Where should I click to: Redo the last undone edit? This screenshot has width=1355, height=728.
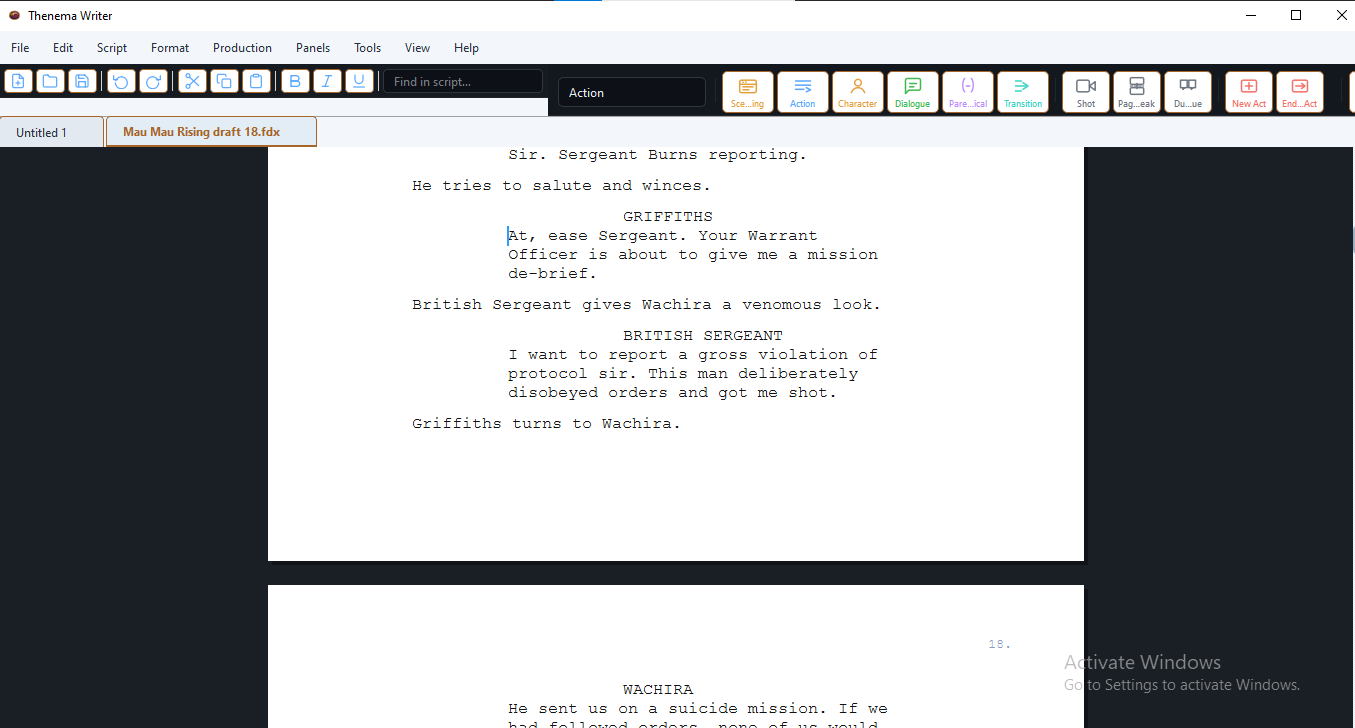coord(153,82)
